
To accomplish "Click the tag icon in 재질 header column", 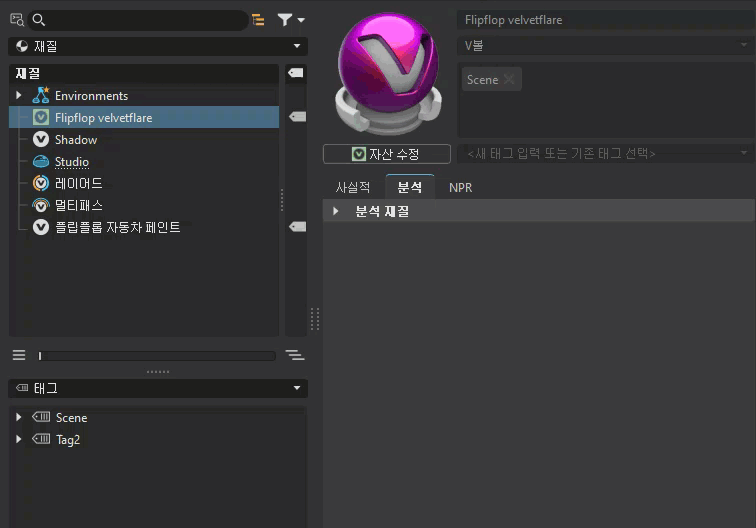I will click(x=296, y=73).
